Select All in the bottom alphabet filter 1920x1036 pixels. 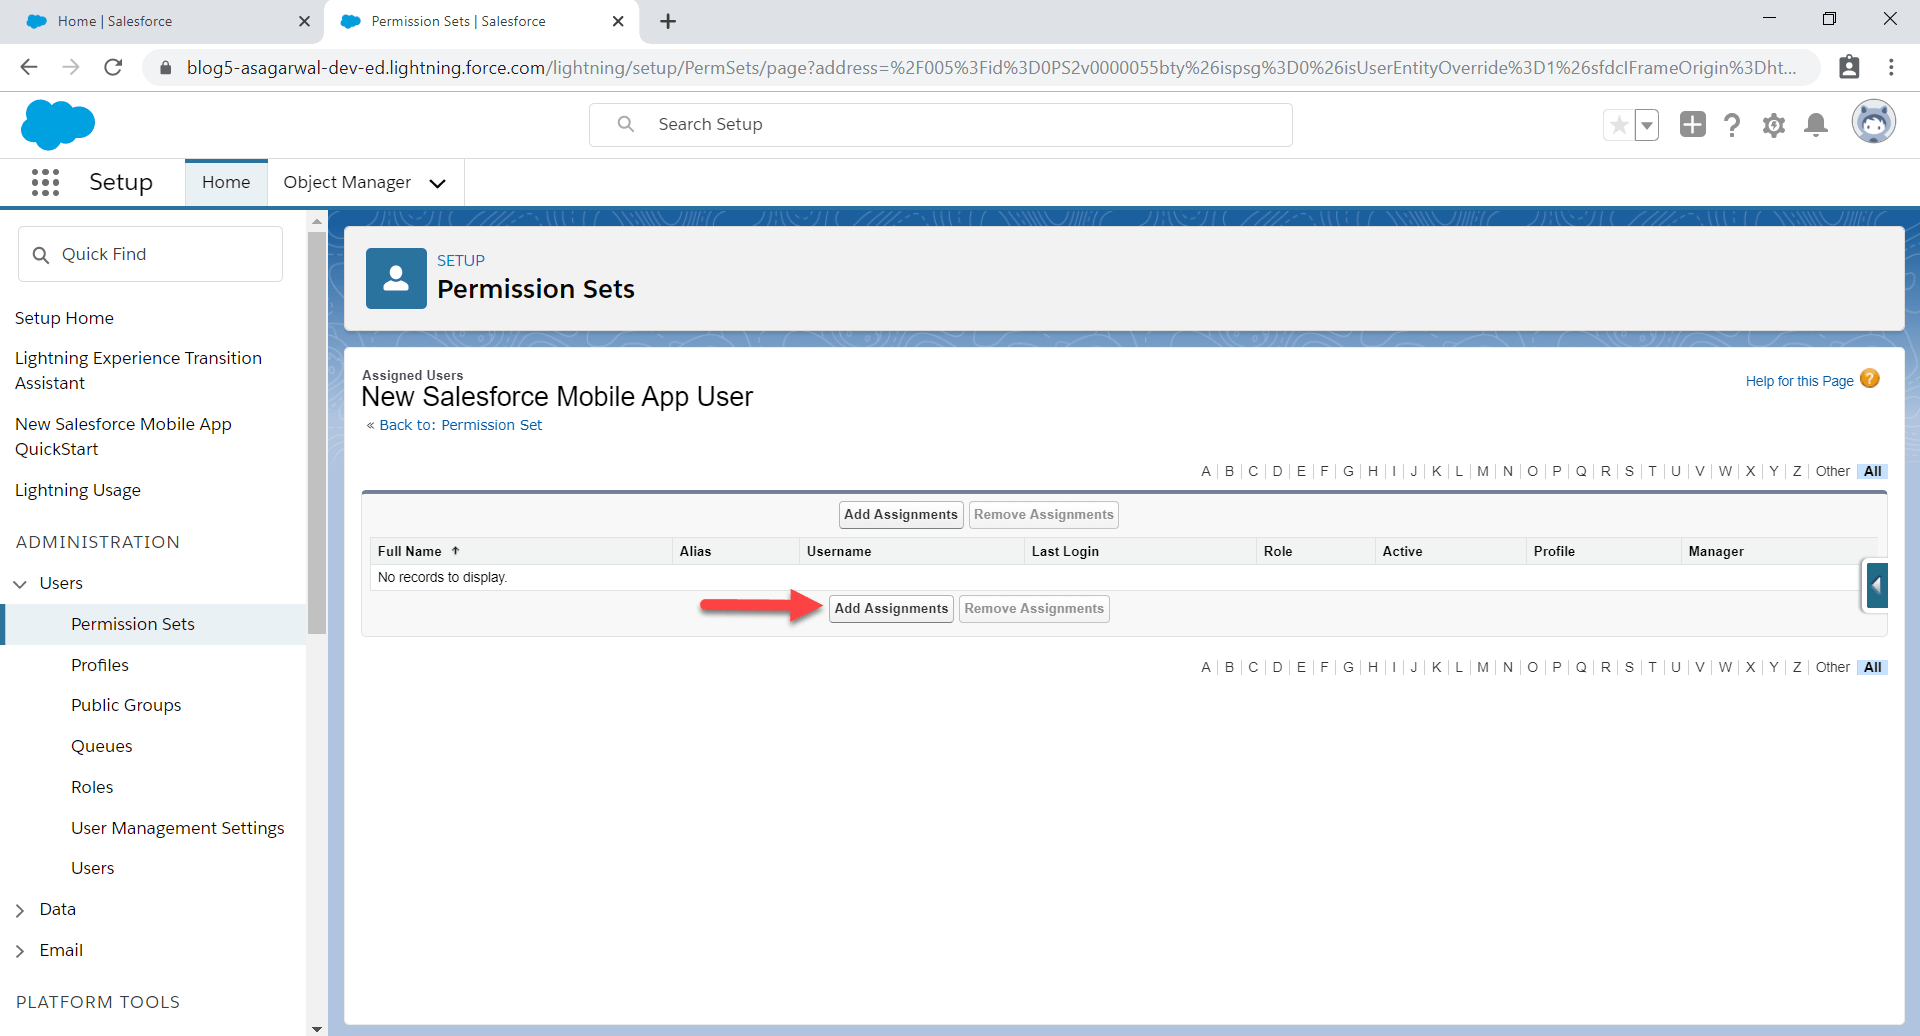[x=1873, y=667]
